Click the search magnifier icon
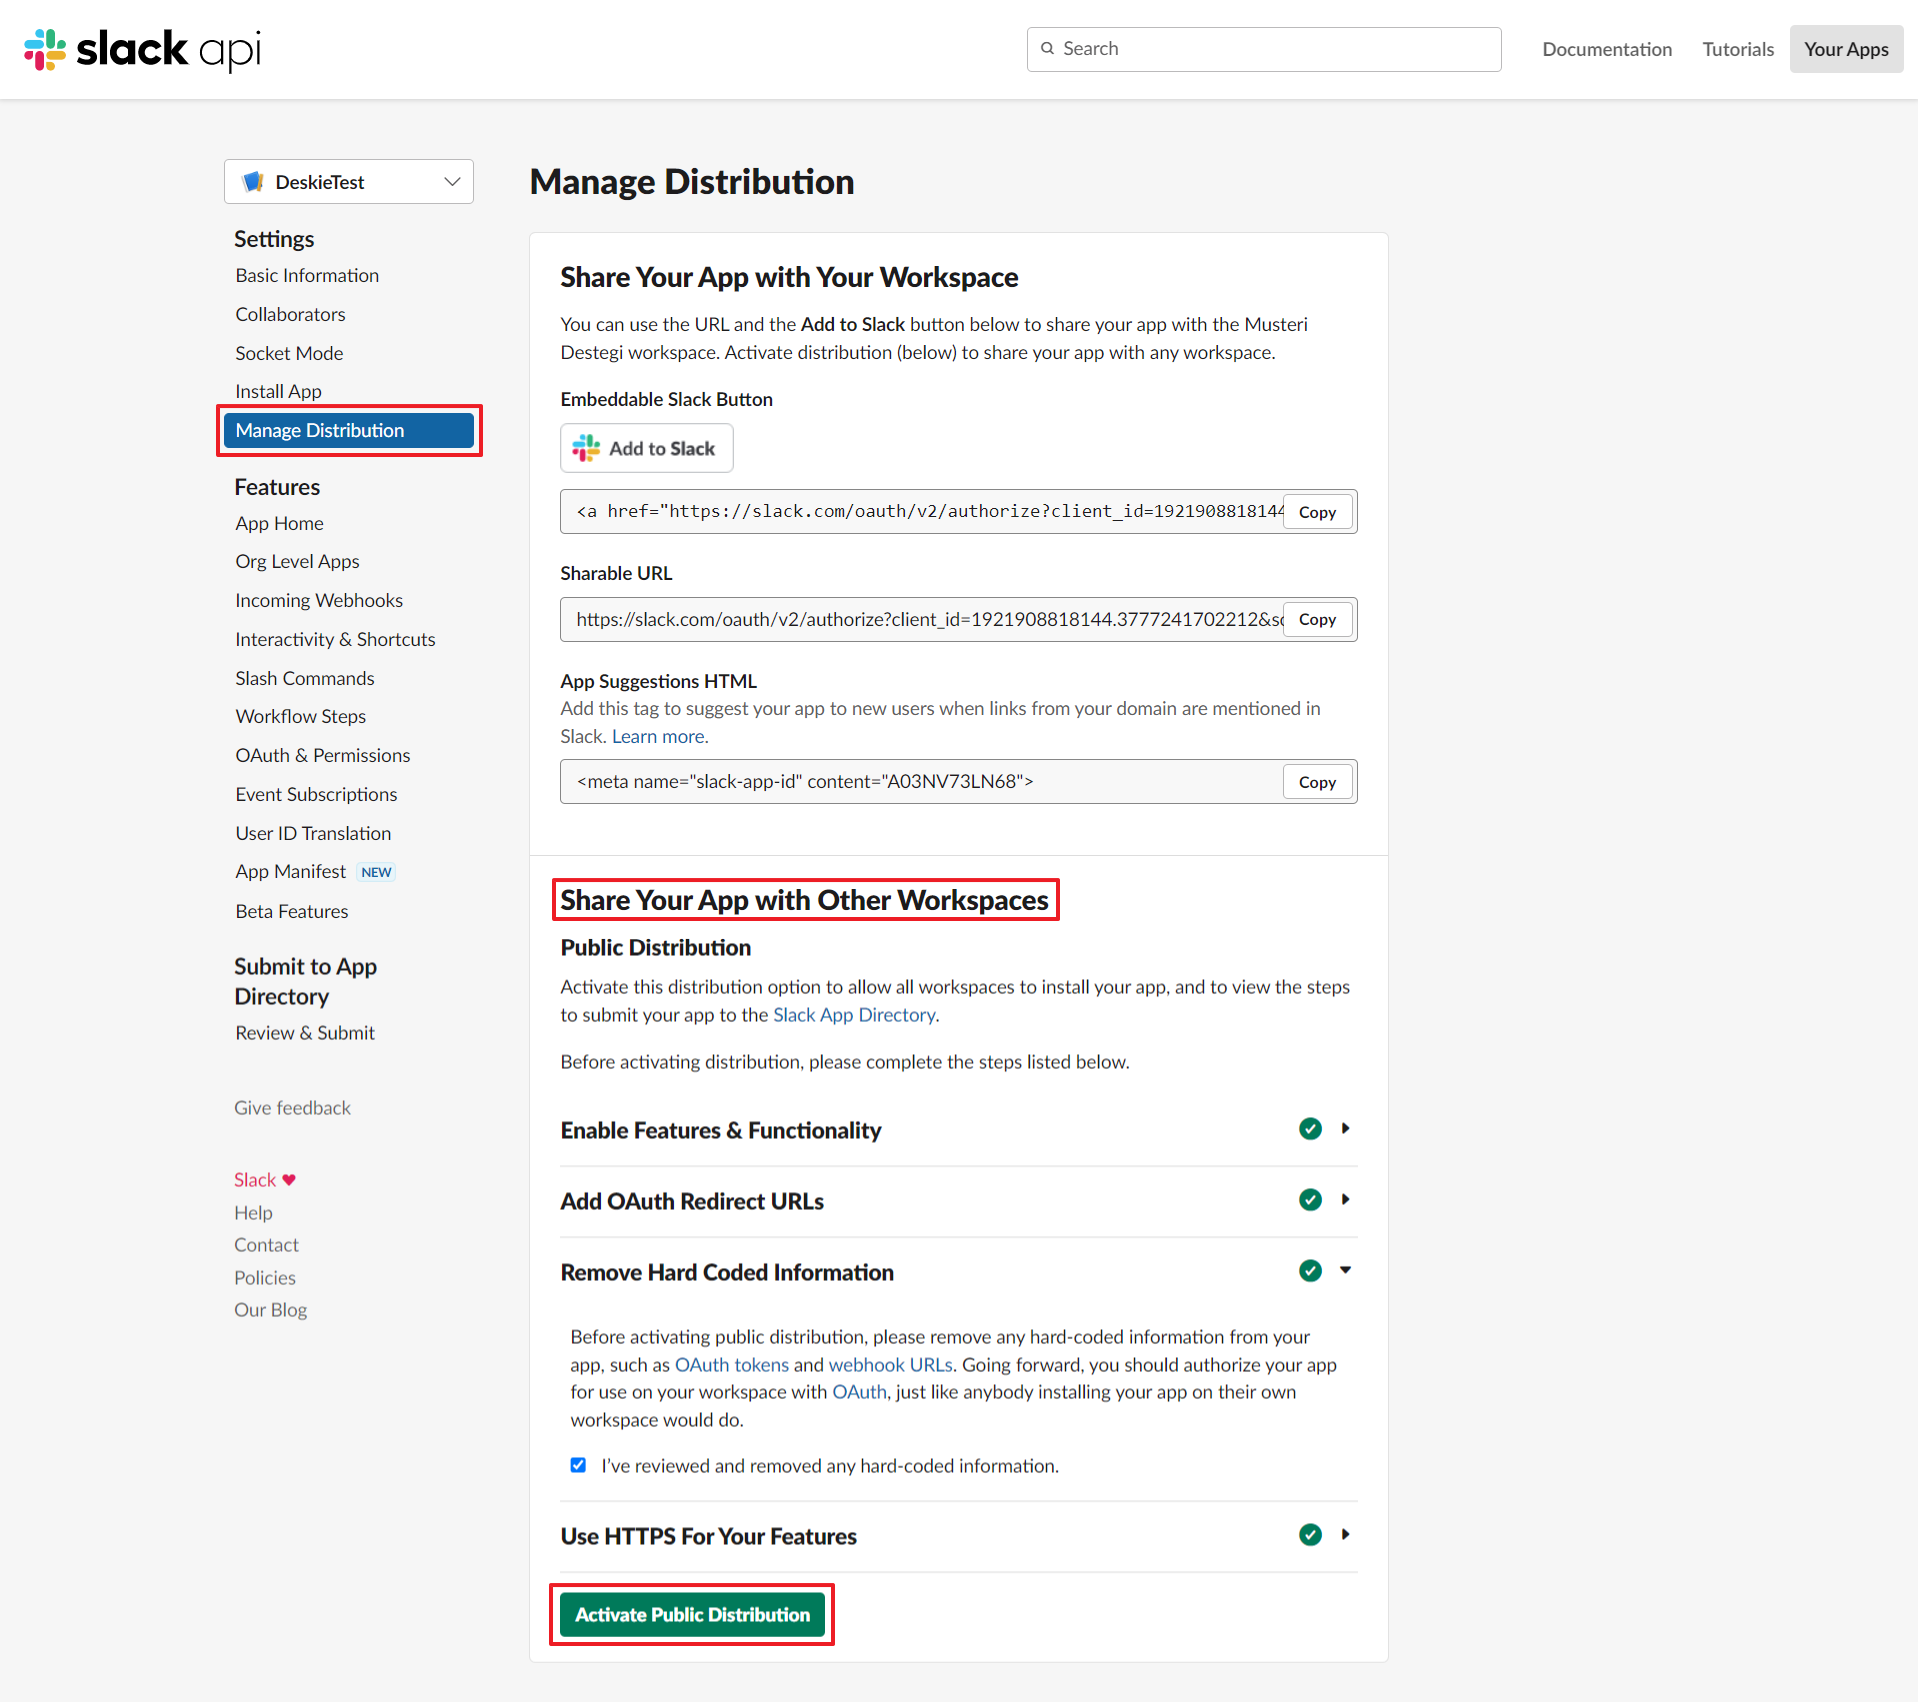This screenshot has width=1918, height=1702. [1047, 49]
